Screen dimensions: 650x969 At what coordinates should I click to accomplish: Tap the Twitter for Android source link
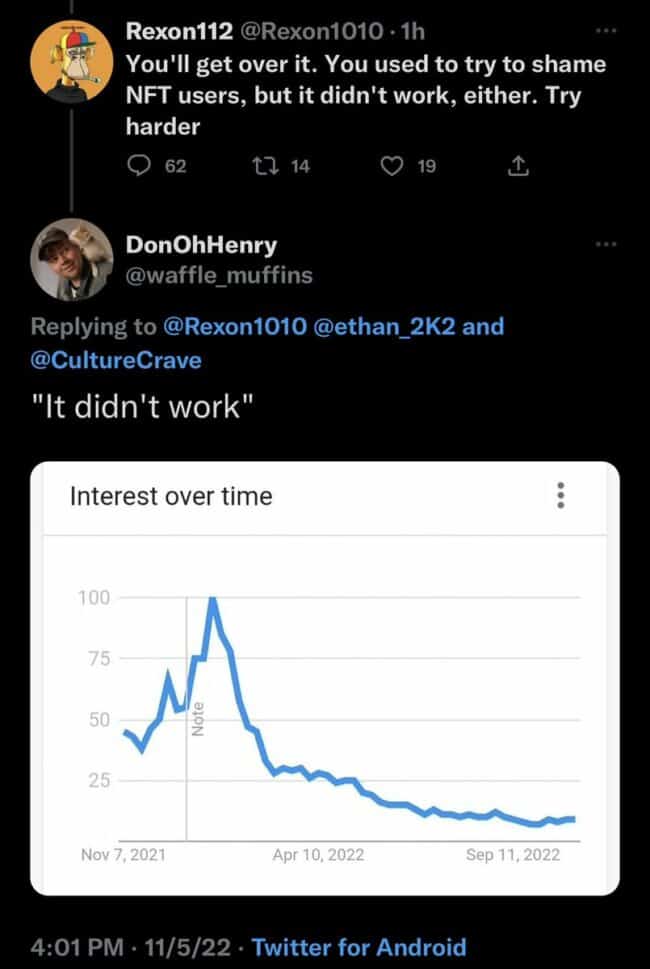tap(359, 947)
